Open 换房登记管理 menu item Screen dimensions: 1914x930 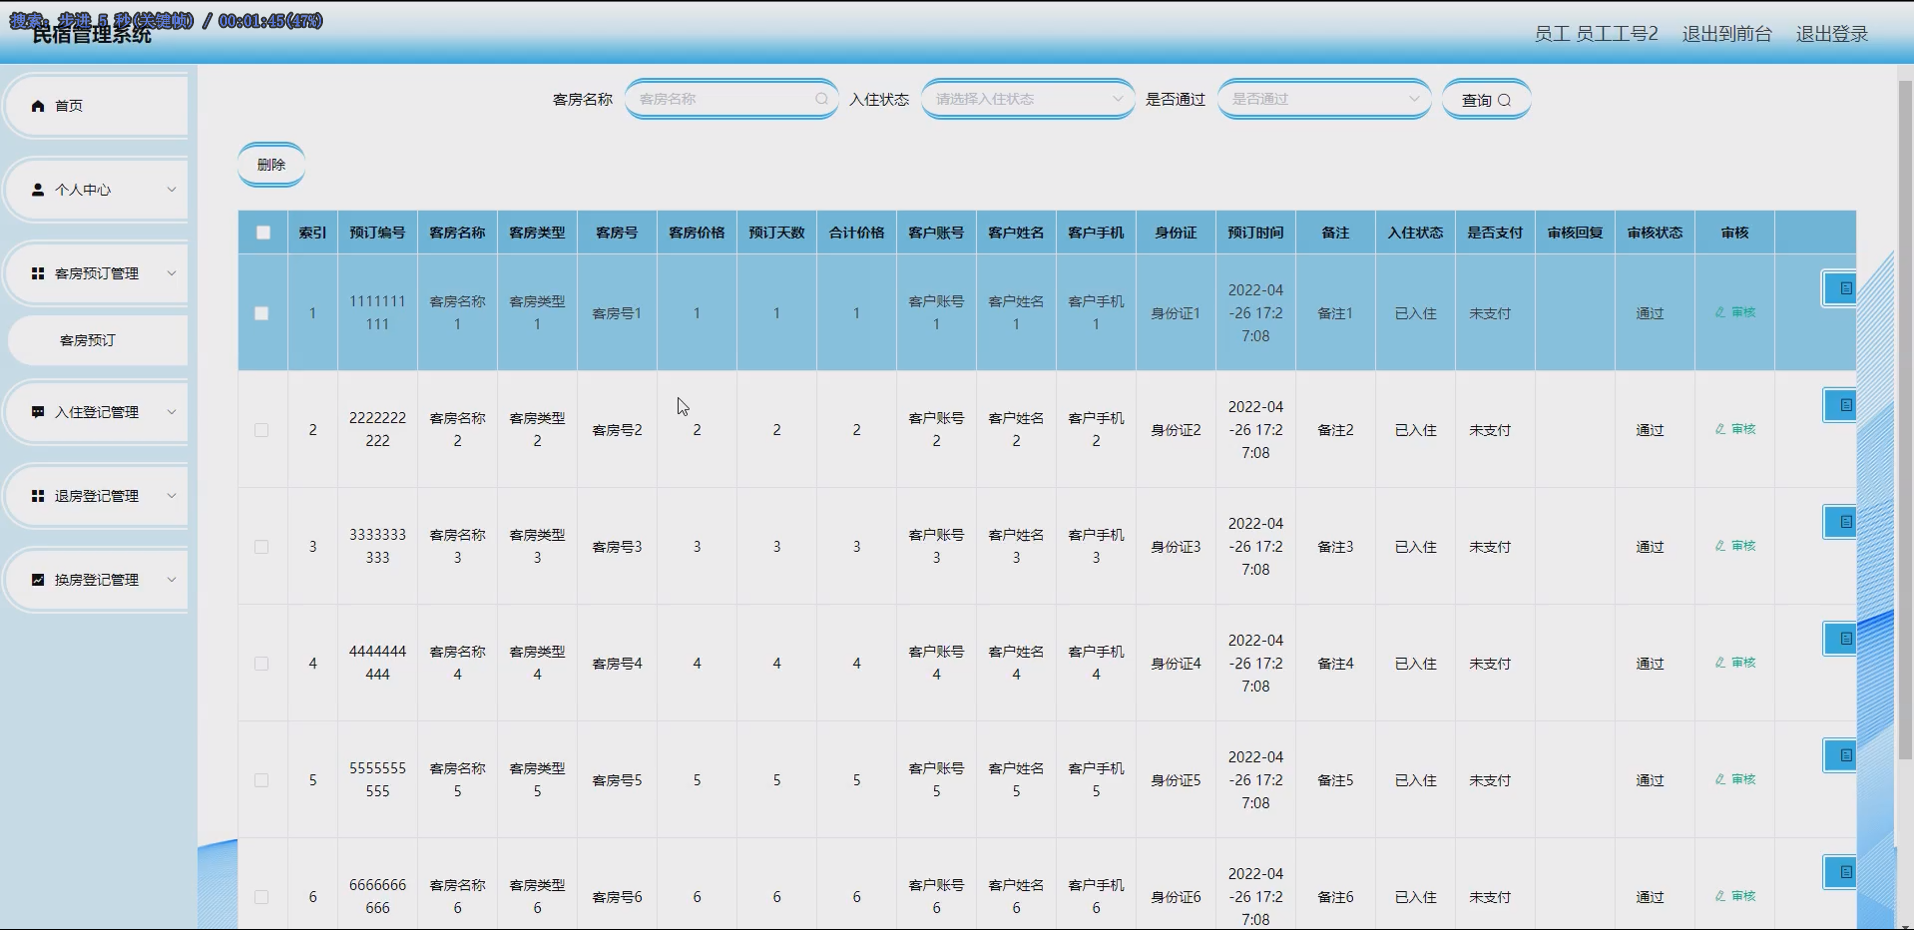point(97,580)
